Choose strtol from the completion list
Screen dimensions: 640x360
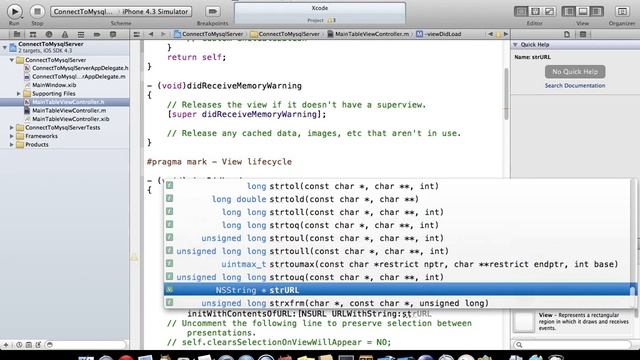click(398, 186)
